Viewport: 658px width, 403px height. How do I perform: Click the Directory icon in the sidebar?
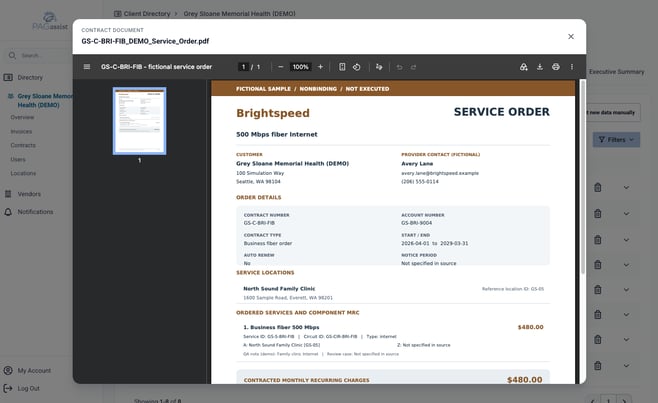8,77
